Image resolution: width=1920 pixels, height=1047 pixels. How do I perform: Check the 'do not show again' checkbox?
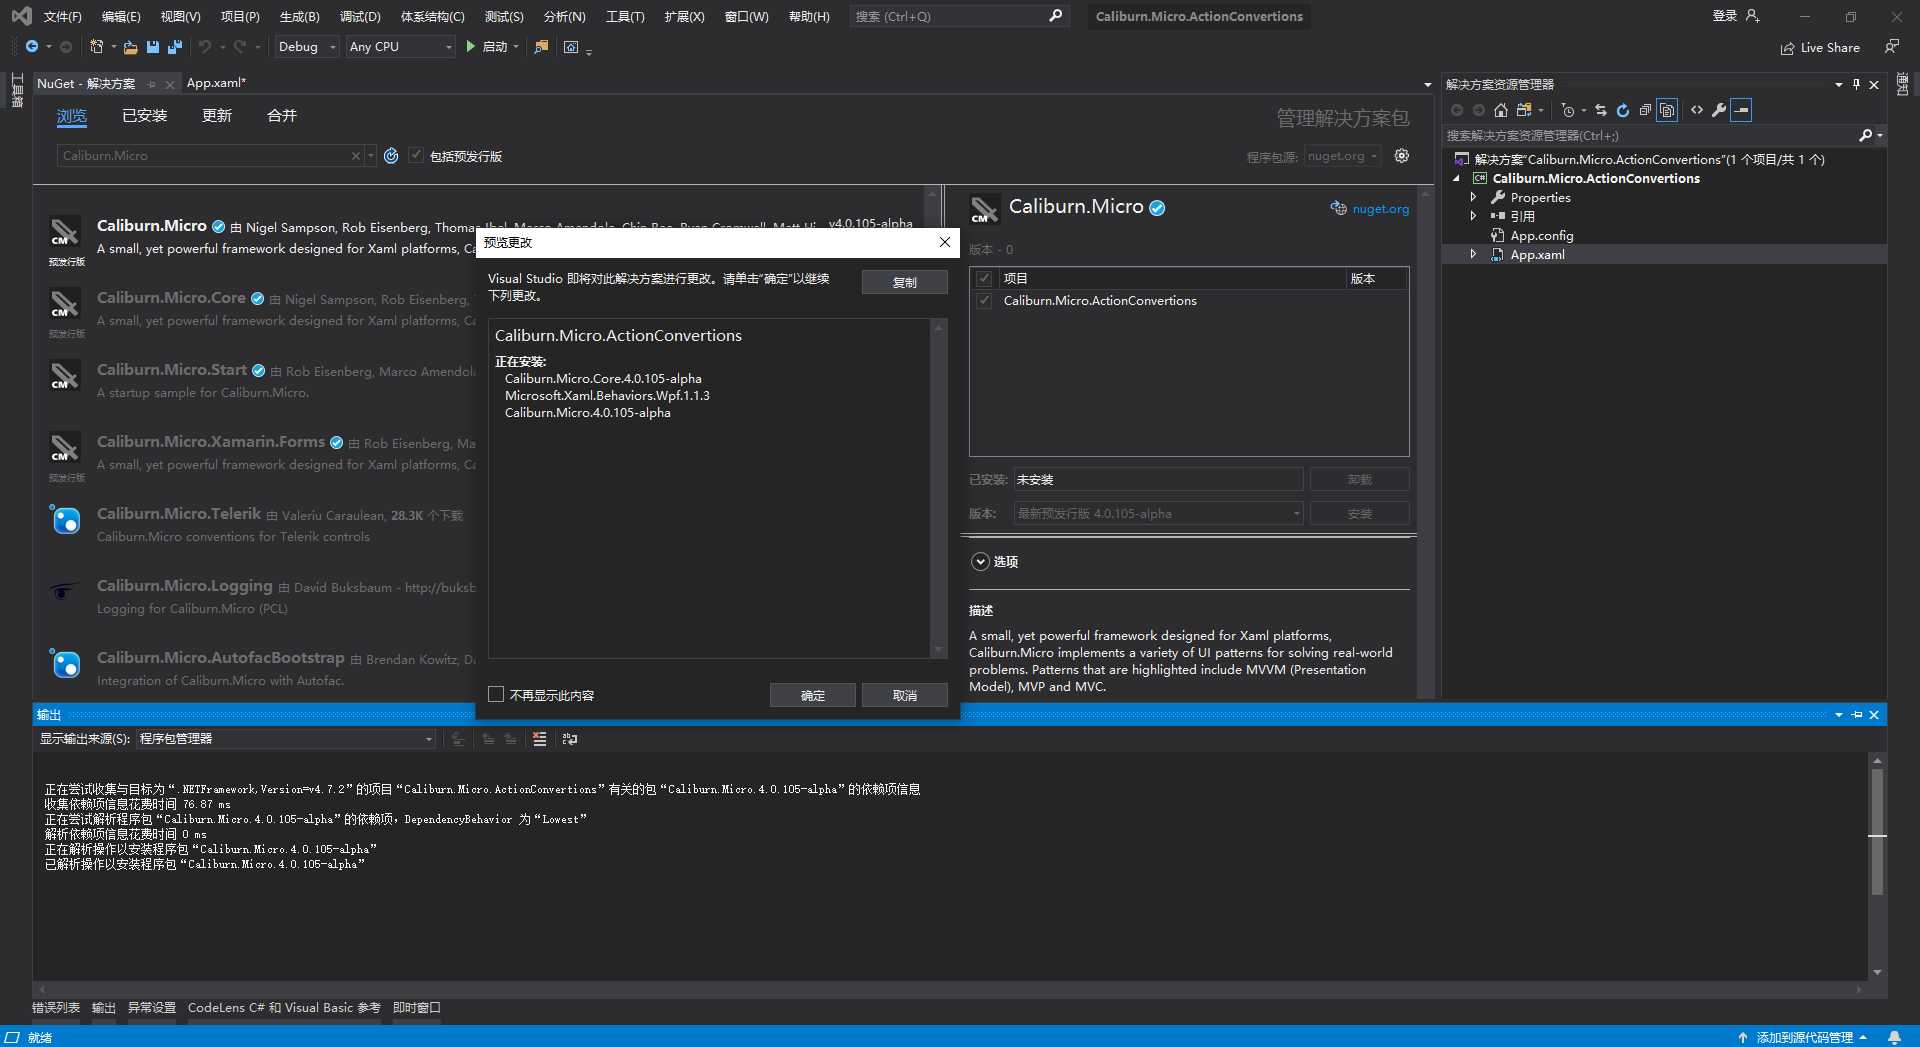tap(496, 694)
